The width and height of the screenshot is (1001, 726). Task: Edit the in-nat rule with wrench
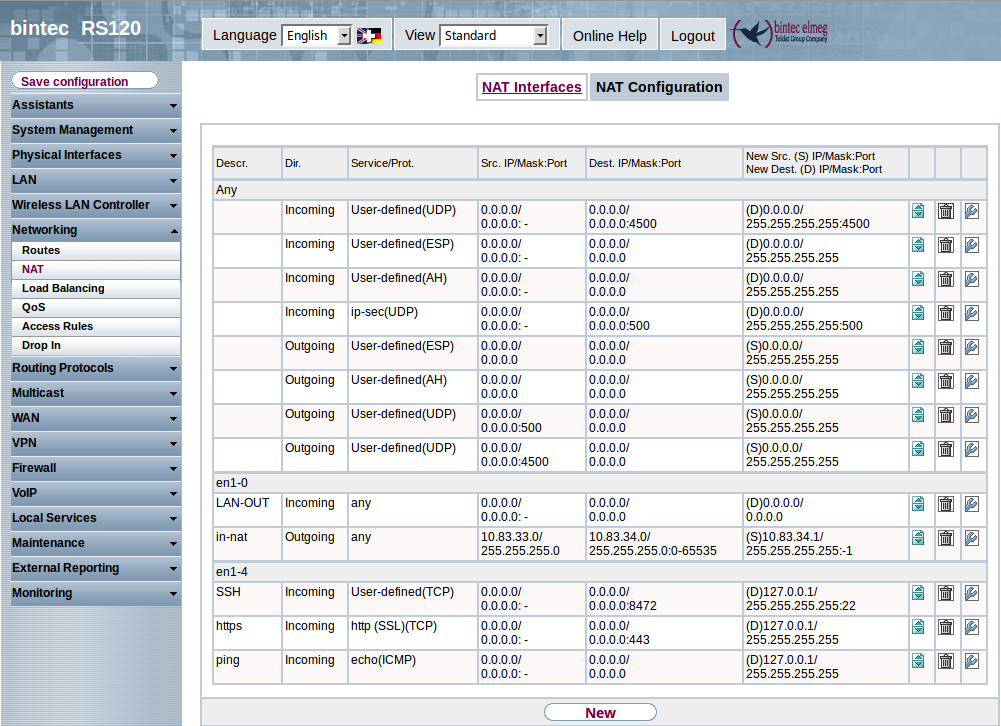[971, 538]
